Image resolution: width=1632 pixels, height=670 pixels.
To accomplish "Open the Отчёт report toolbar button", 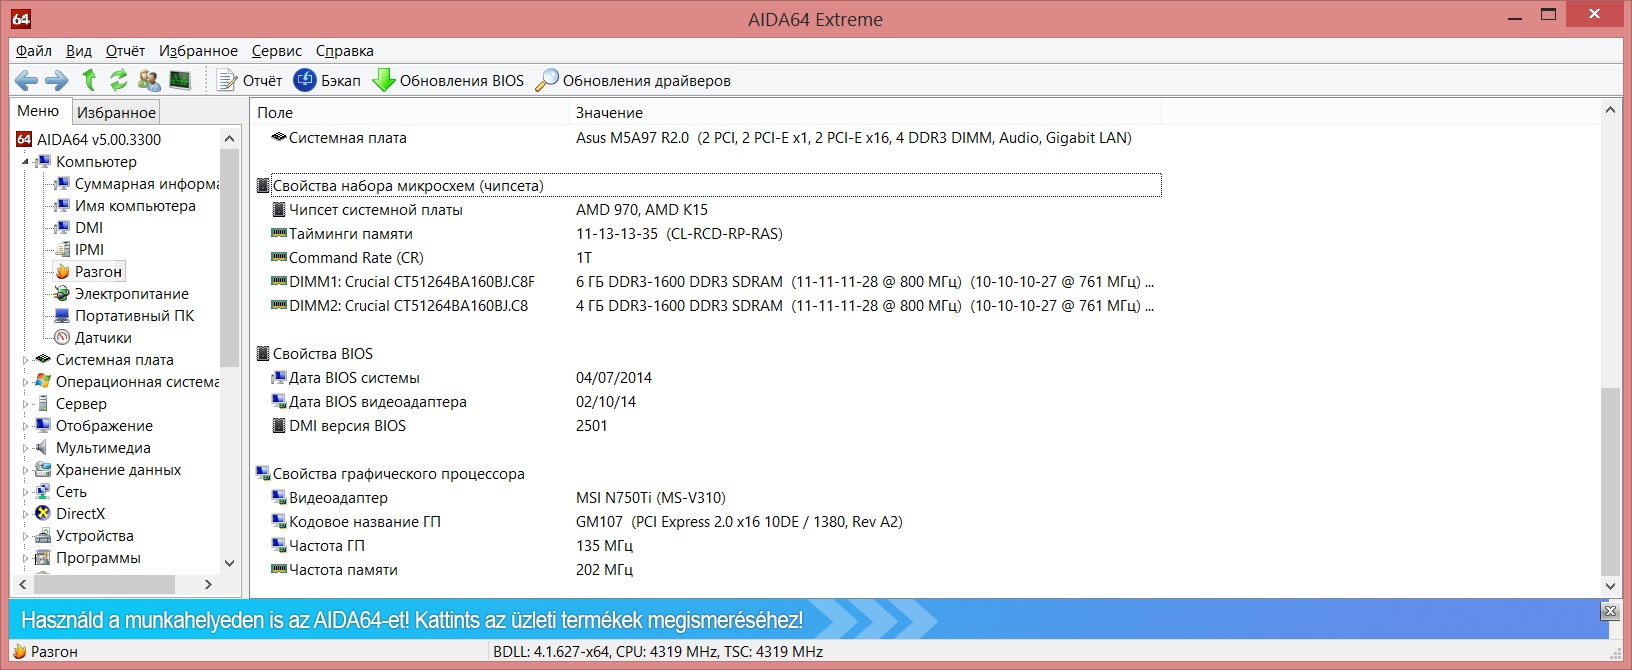I will tap(250, 80).
